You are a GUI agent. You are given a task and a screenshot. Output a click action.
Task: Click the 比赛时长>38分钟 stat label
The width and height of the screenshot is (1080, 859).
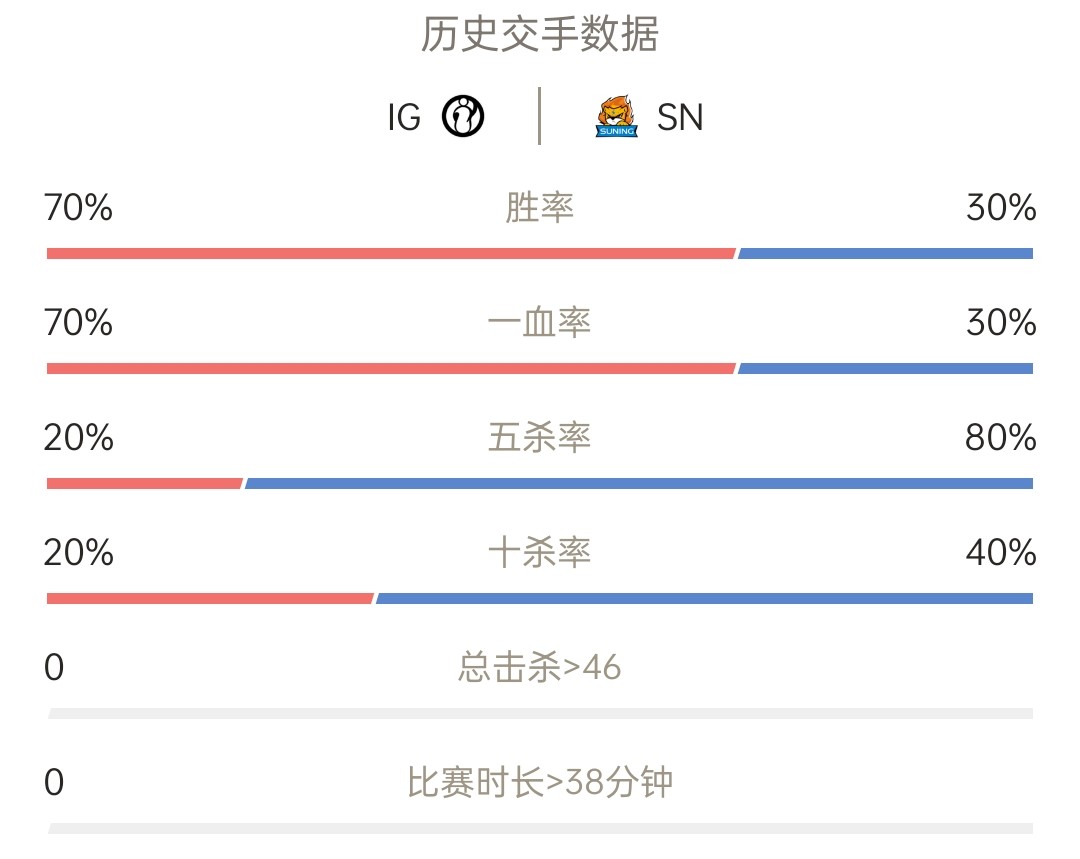click(539, 783)
